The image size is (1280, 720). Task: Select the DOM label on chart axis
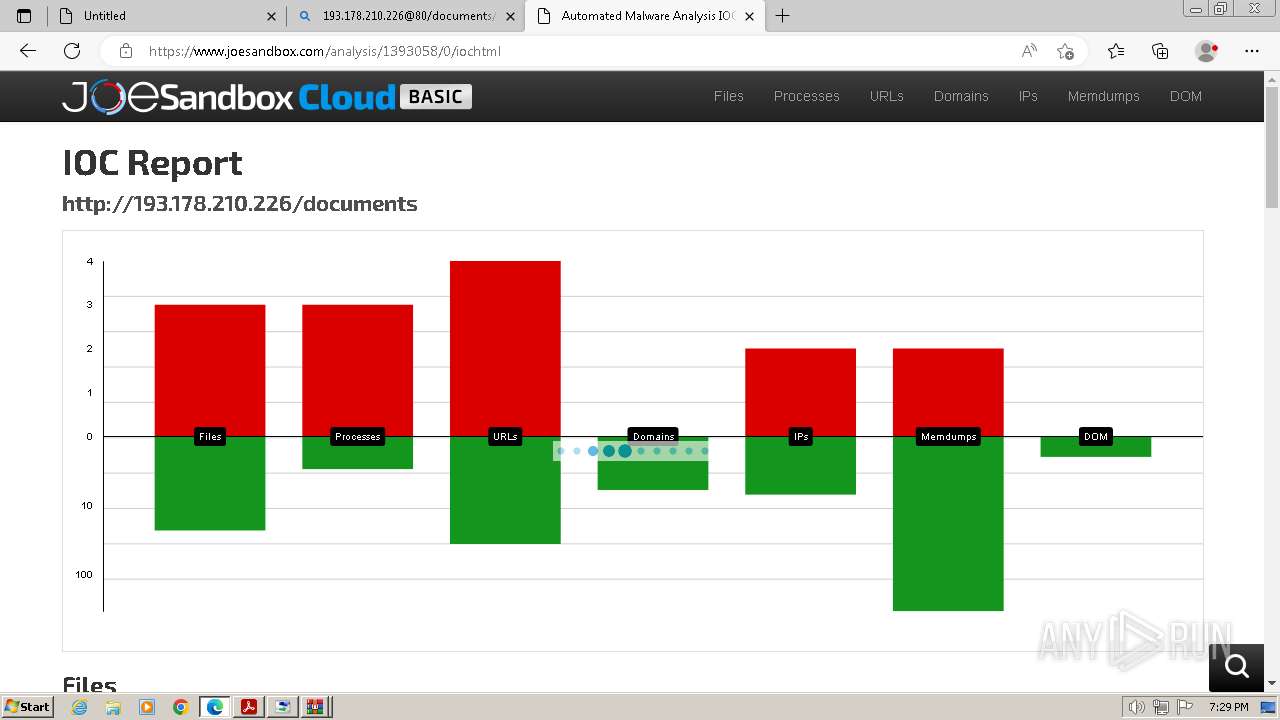[1096, 437]
